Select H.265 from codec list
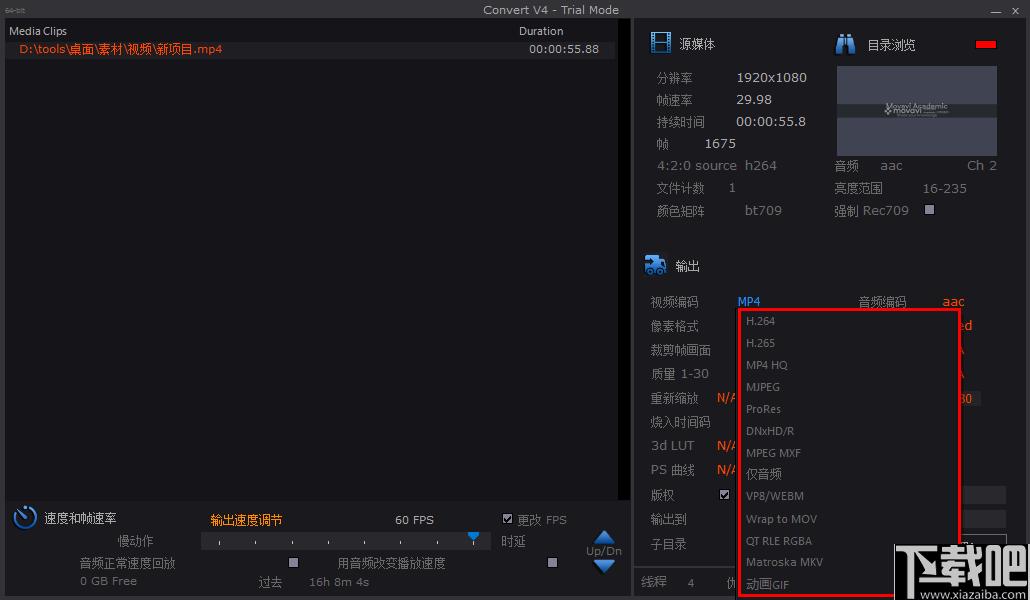Image resolution: width=1030 pixels, height=600 pixels. click(760, 343)
